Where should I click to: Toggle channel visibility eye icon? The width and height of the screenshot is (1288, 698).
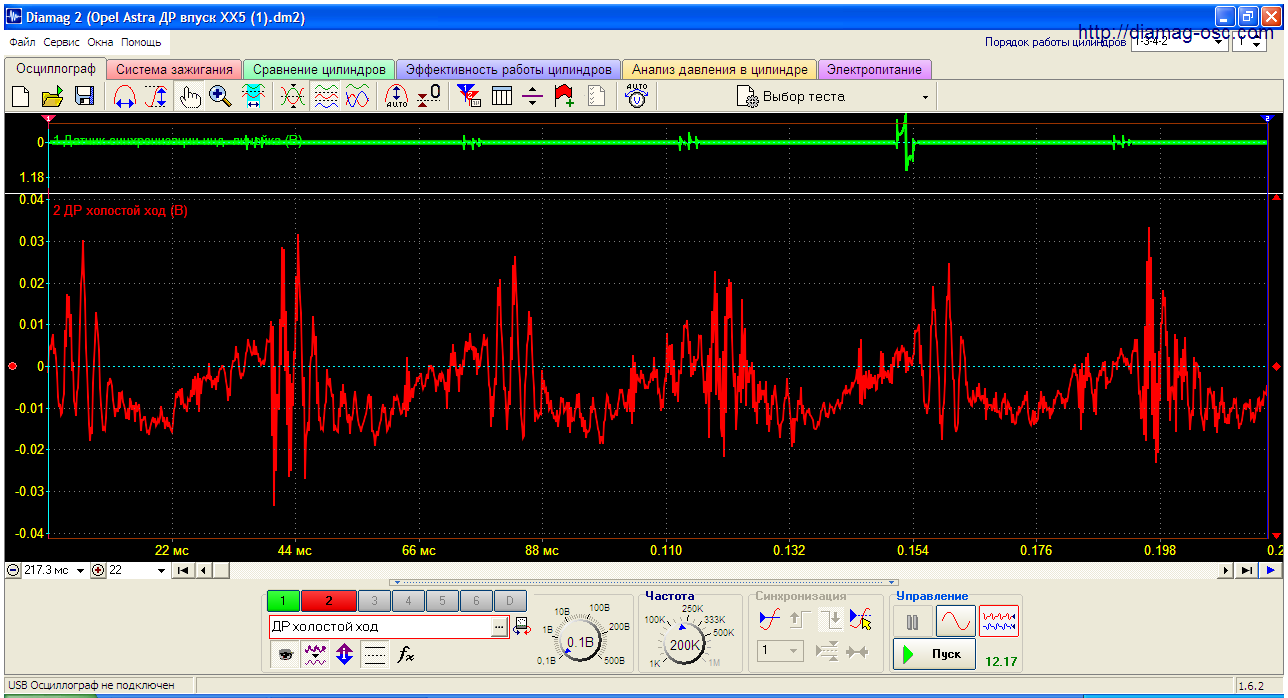coord(286,655)
